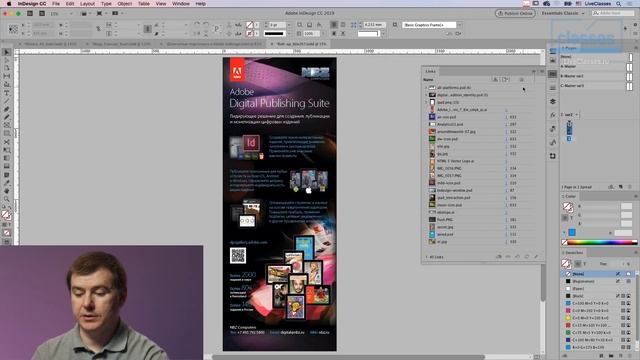The width and height of the screenshot is (640, 360).
Task: Expand the all-platforms.psd link group
Action: [x=426, y=88]
